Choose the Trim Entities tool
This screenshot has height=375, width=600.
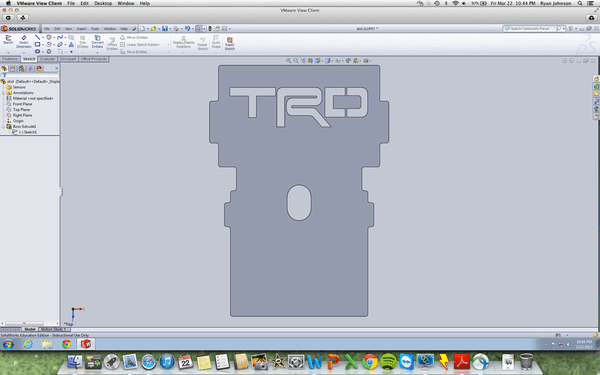(83, 42)
